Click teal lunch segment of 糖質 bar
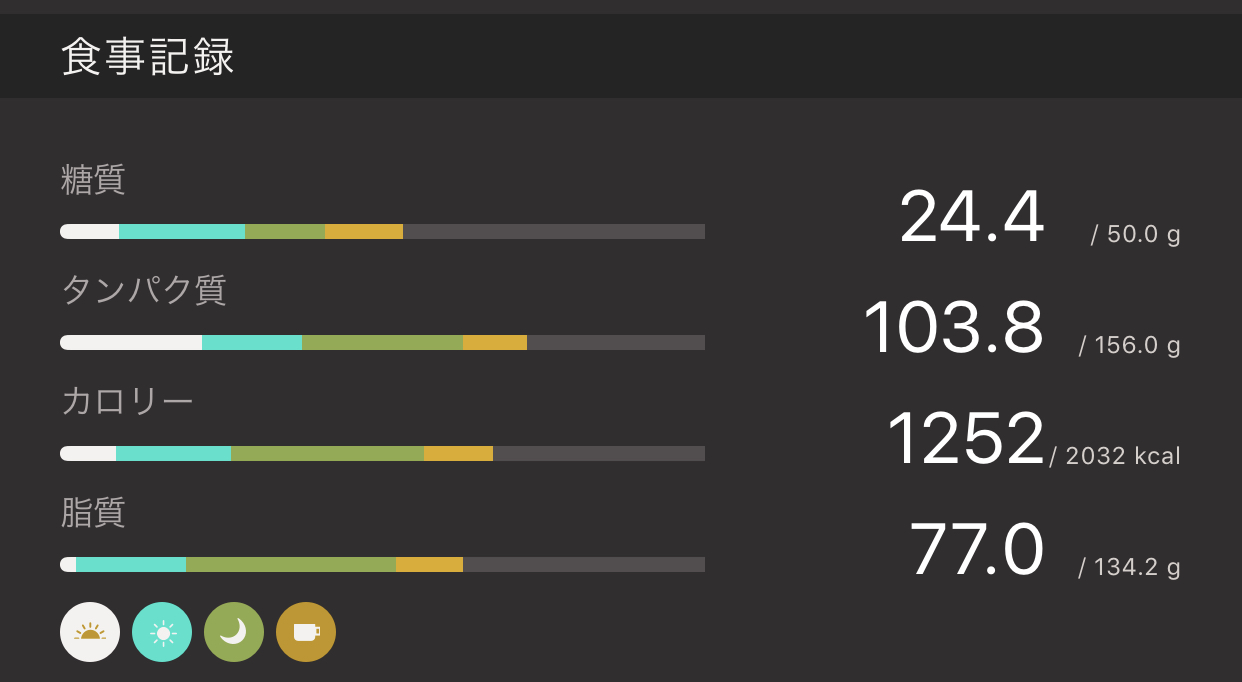This screenshot has height=682, width=1242. [x=182, y=232]
